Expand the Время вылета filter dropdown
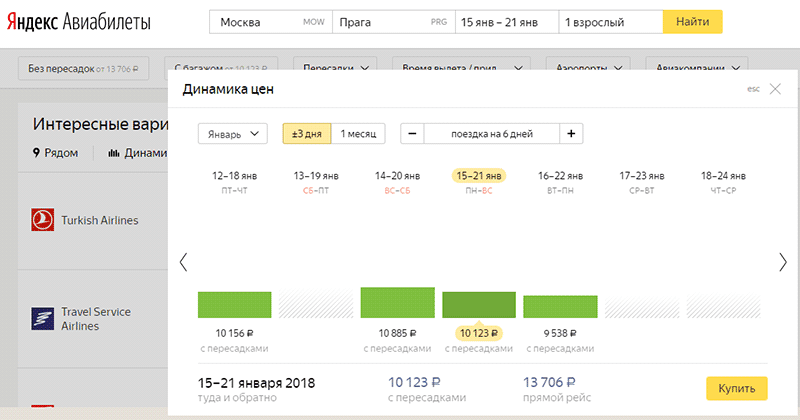Screen dimensions: 800x420 (x=461, y=63)
